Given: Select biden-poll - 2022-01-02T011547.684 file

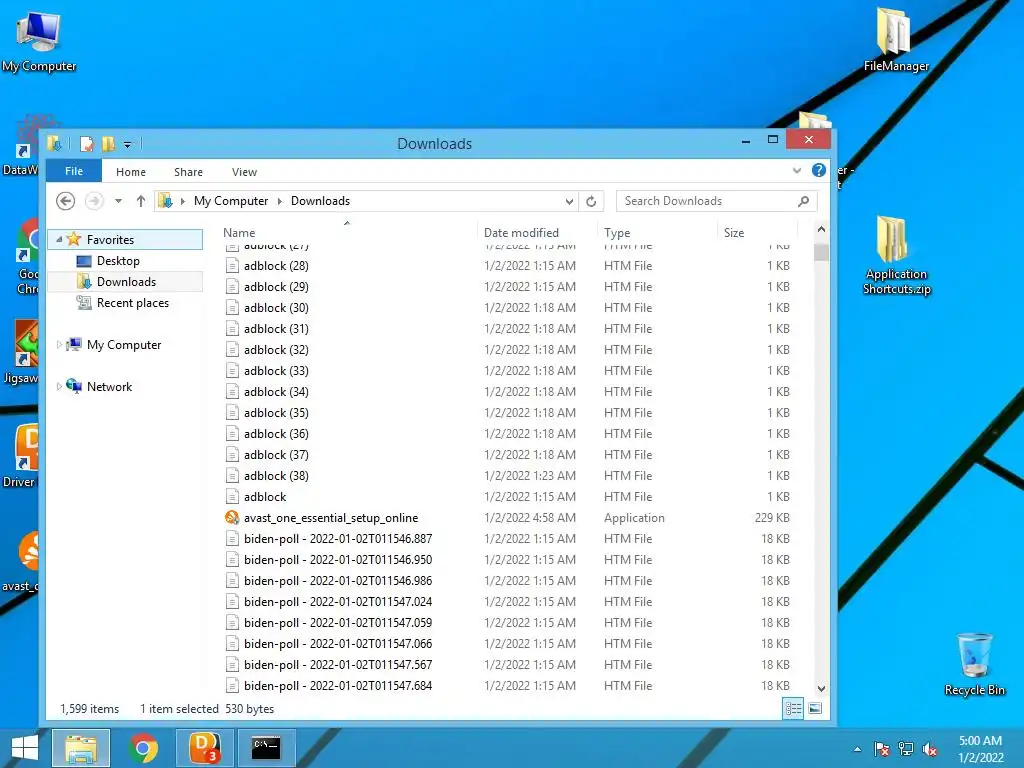Looking at the screenshot, I should 338,686.
